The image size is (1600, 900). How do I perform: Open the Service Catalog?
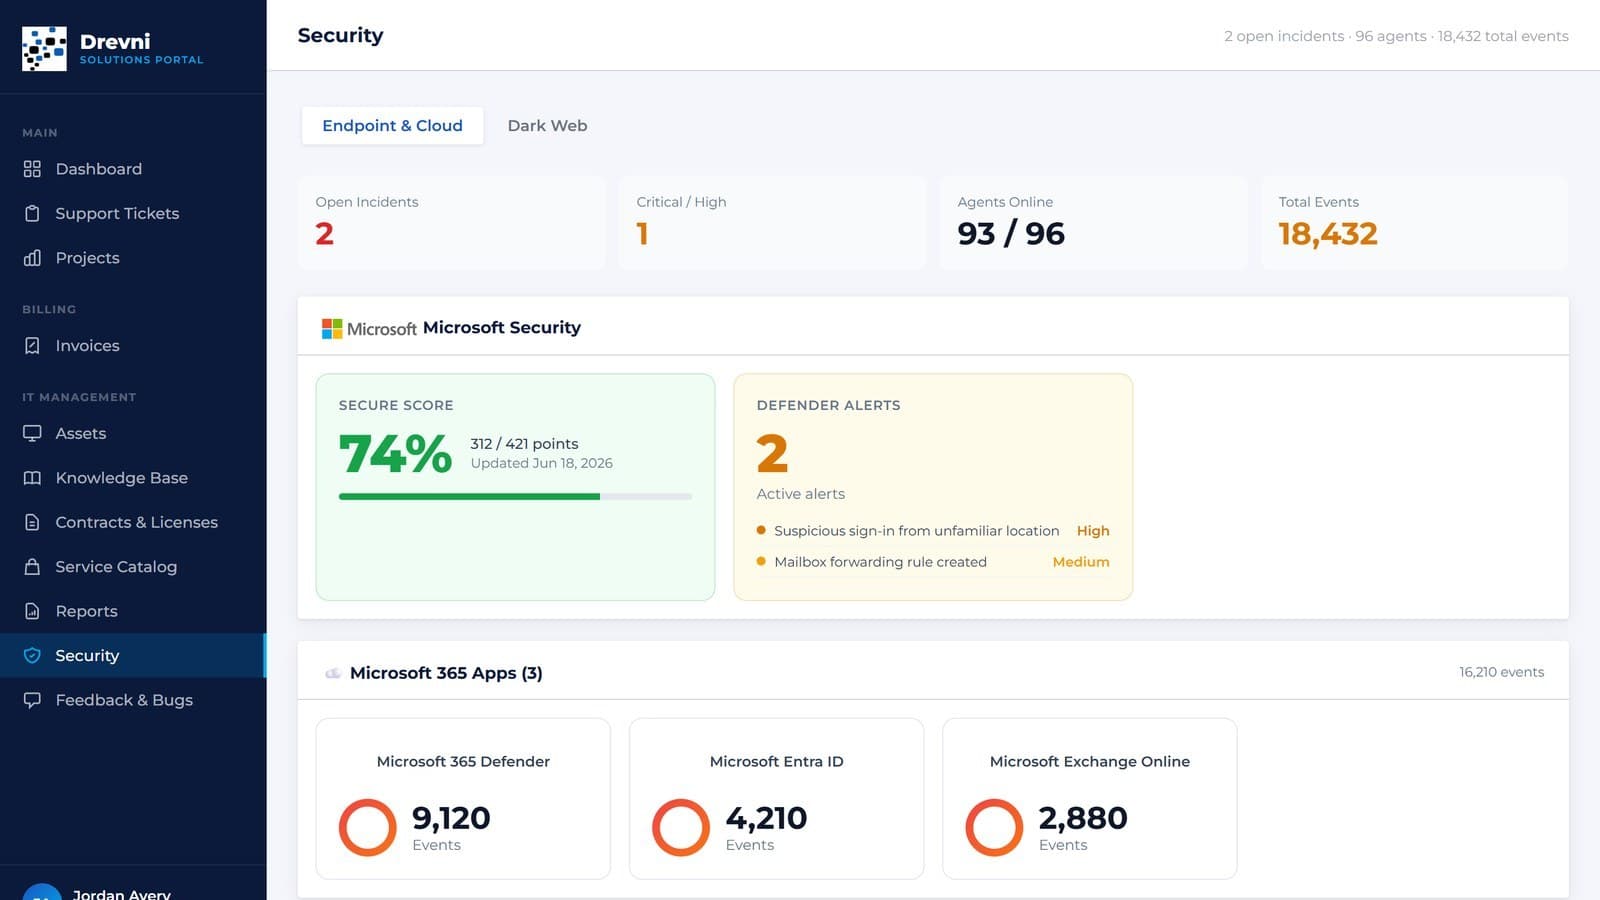point(133,567)
